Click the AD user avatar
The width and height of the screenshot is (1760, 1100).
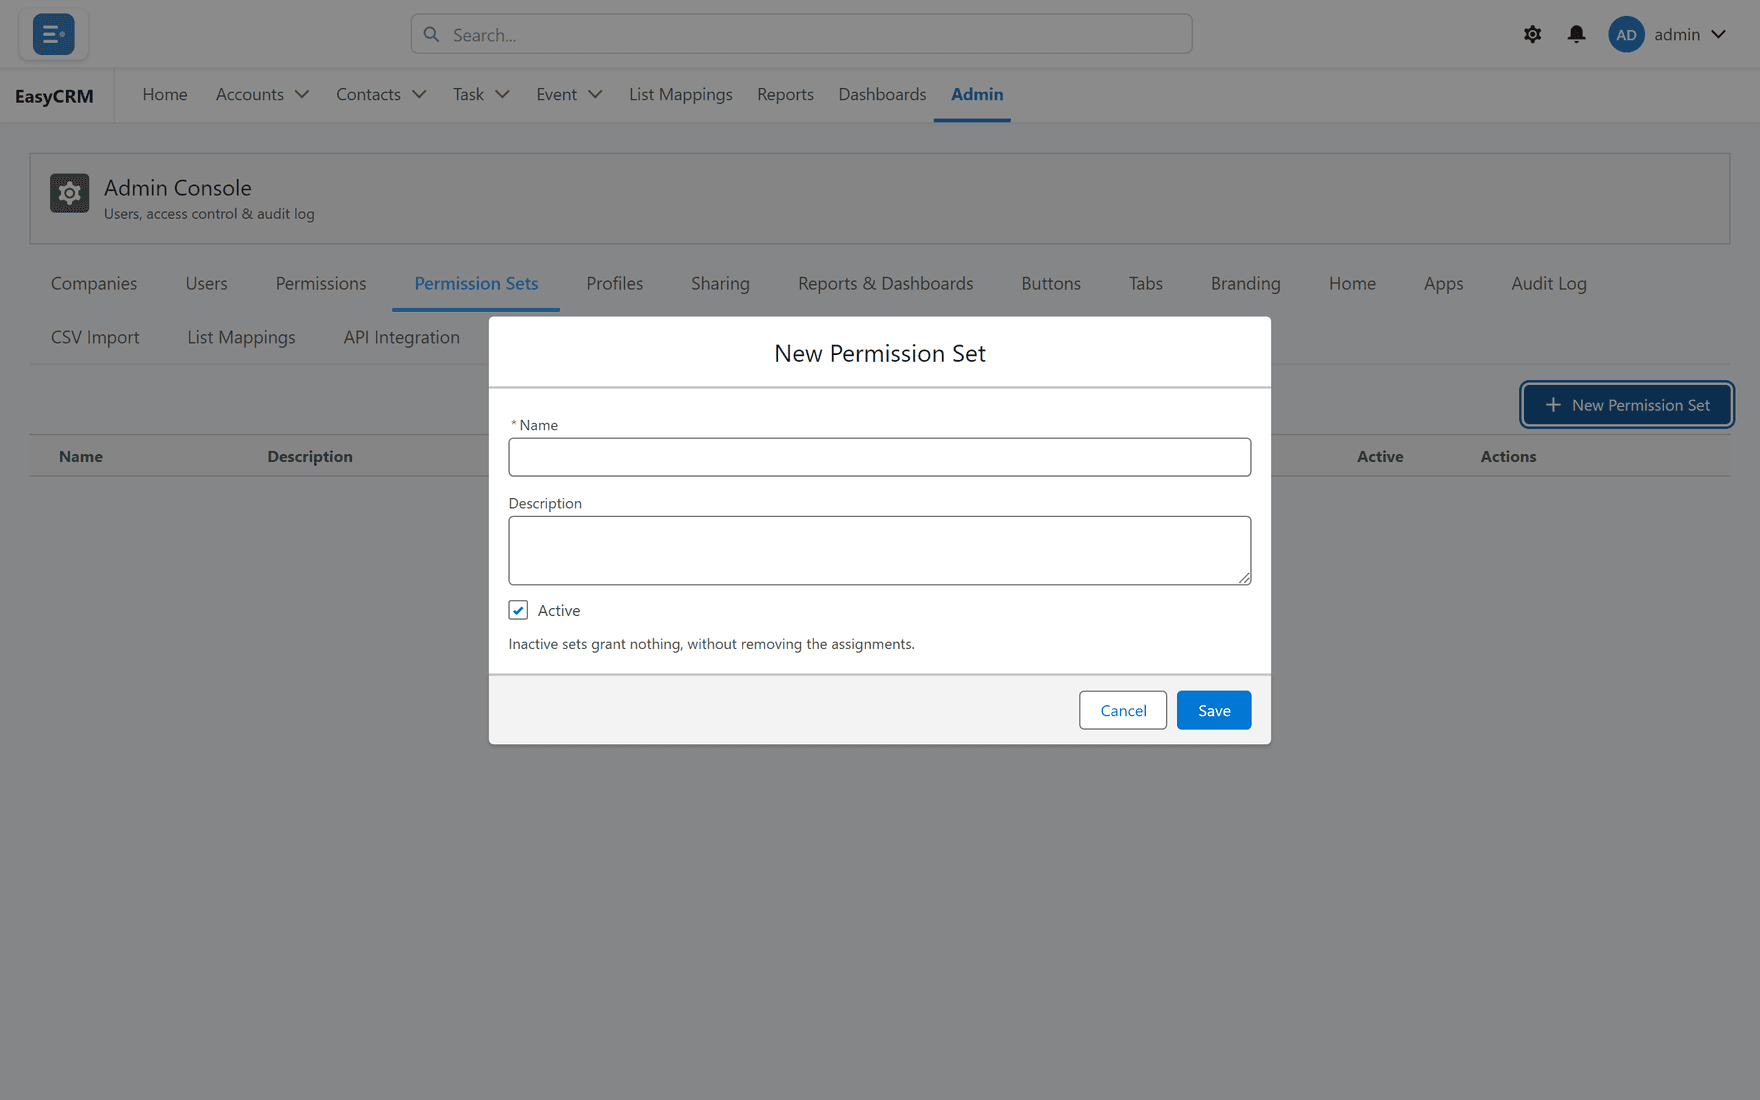[x=1626, y=34]
